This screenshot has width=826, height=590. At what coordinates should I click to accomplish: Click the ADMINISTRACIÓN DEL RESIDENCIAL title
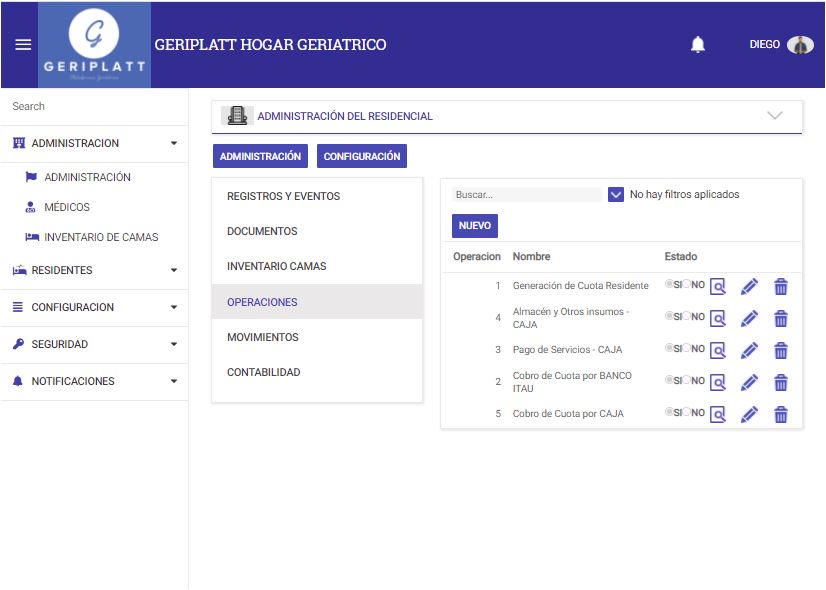point(345,116)
